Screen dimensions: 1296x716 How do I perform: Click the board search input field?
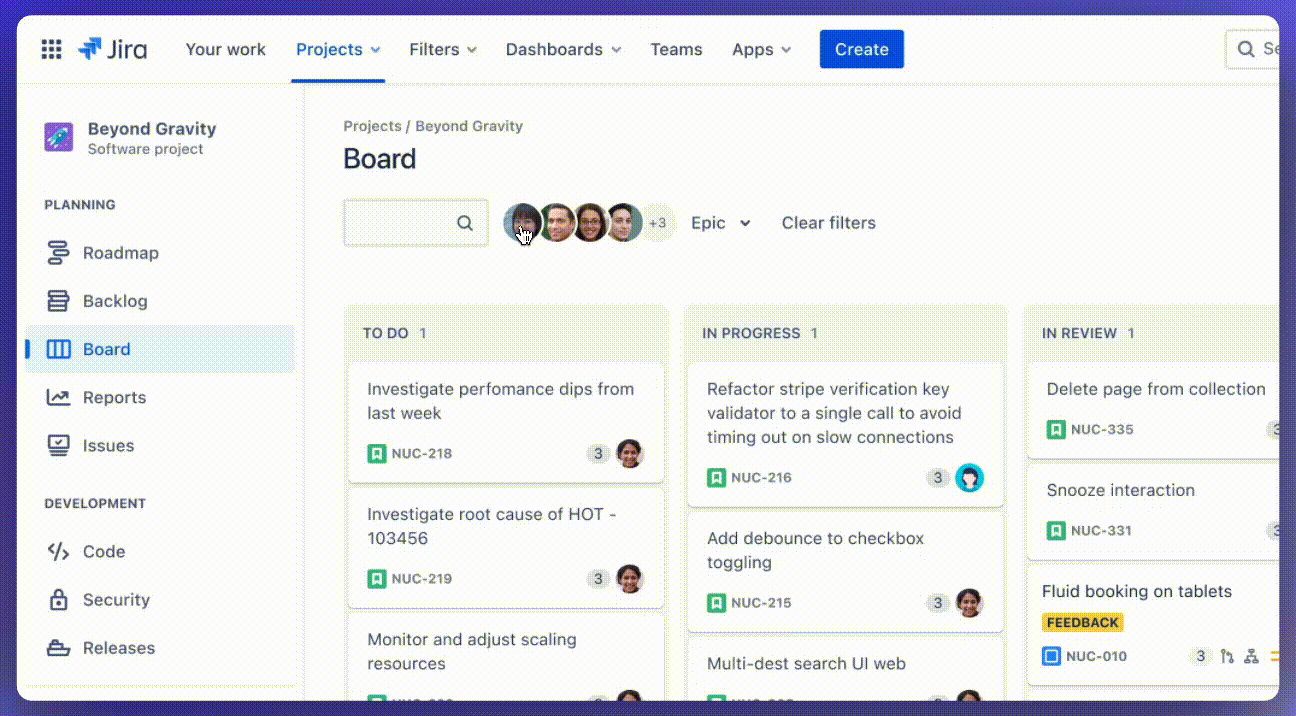(416, 223)
